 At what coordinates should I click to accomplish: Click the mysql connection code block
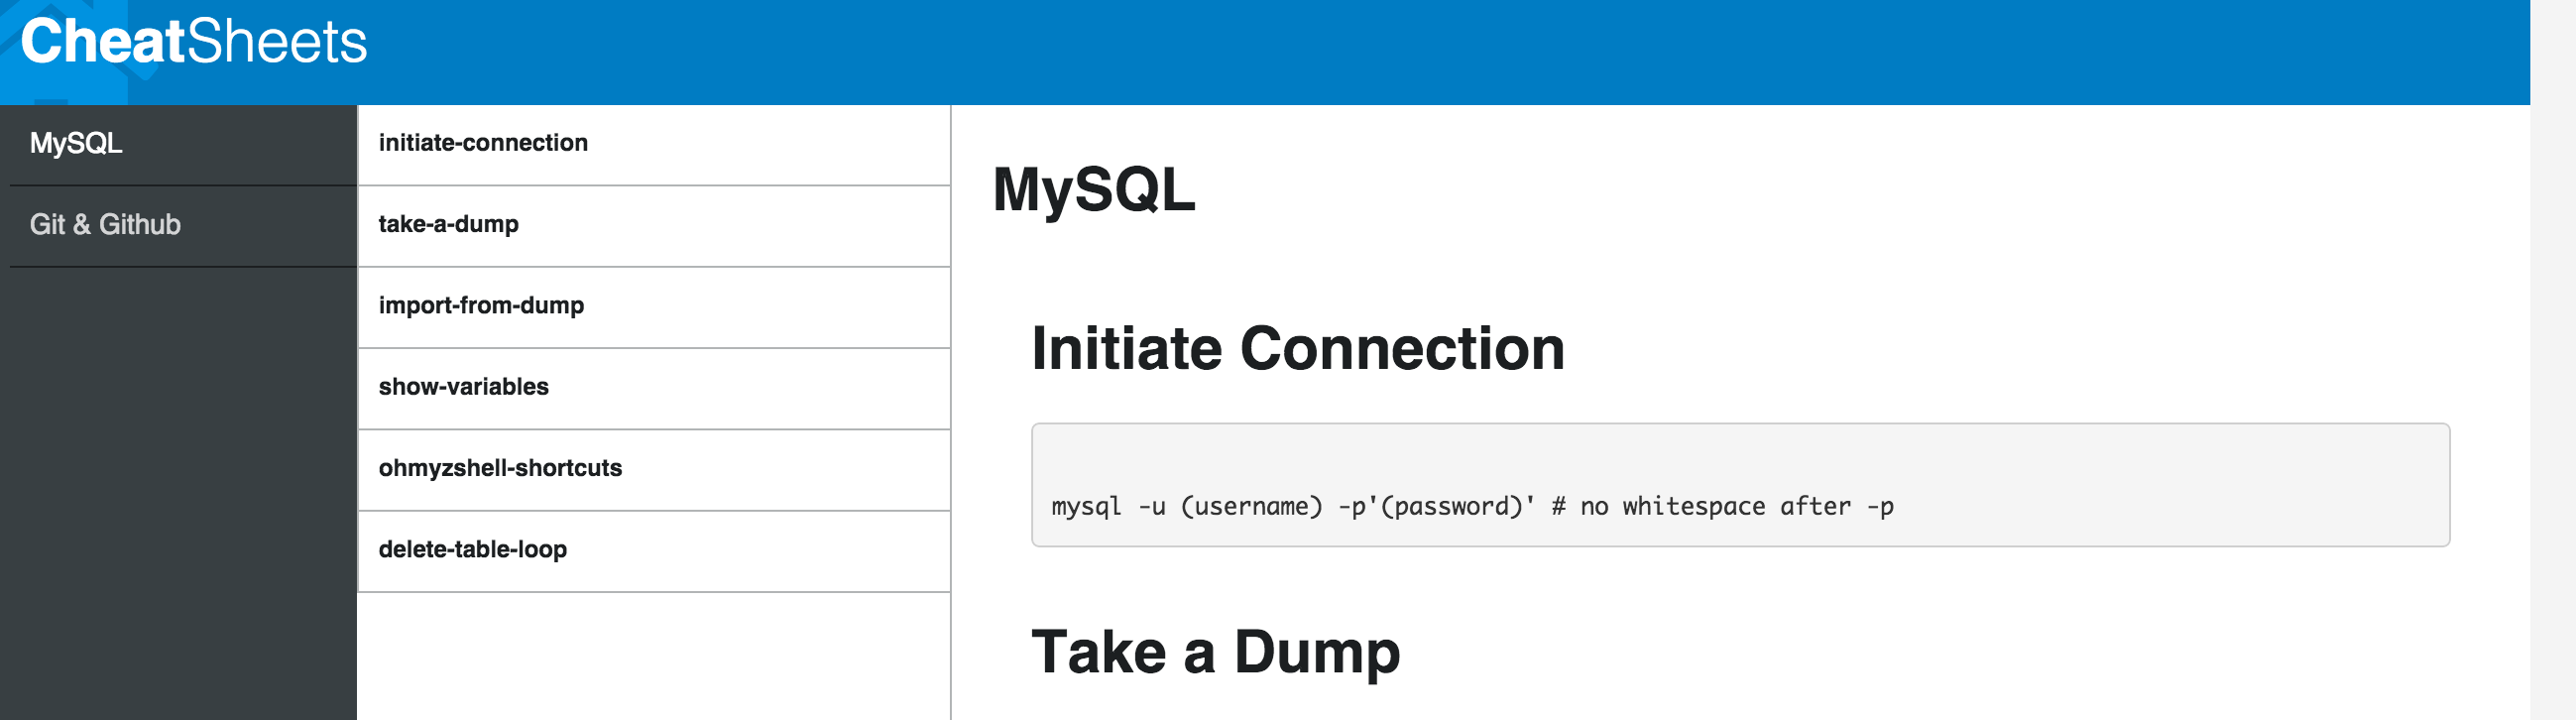pyautogui.click(x=1740, y=485)
